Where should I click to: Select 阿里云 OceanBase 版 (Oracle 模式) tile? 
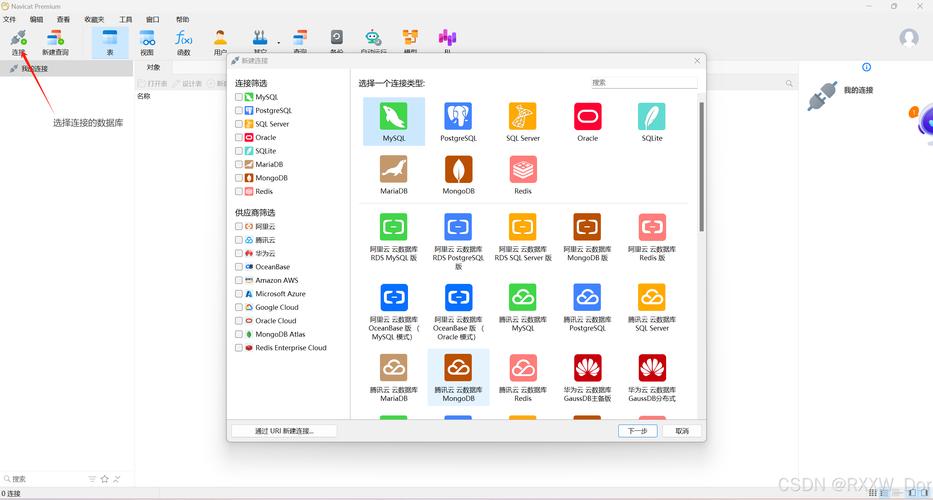coord(458,311)
